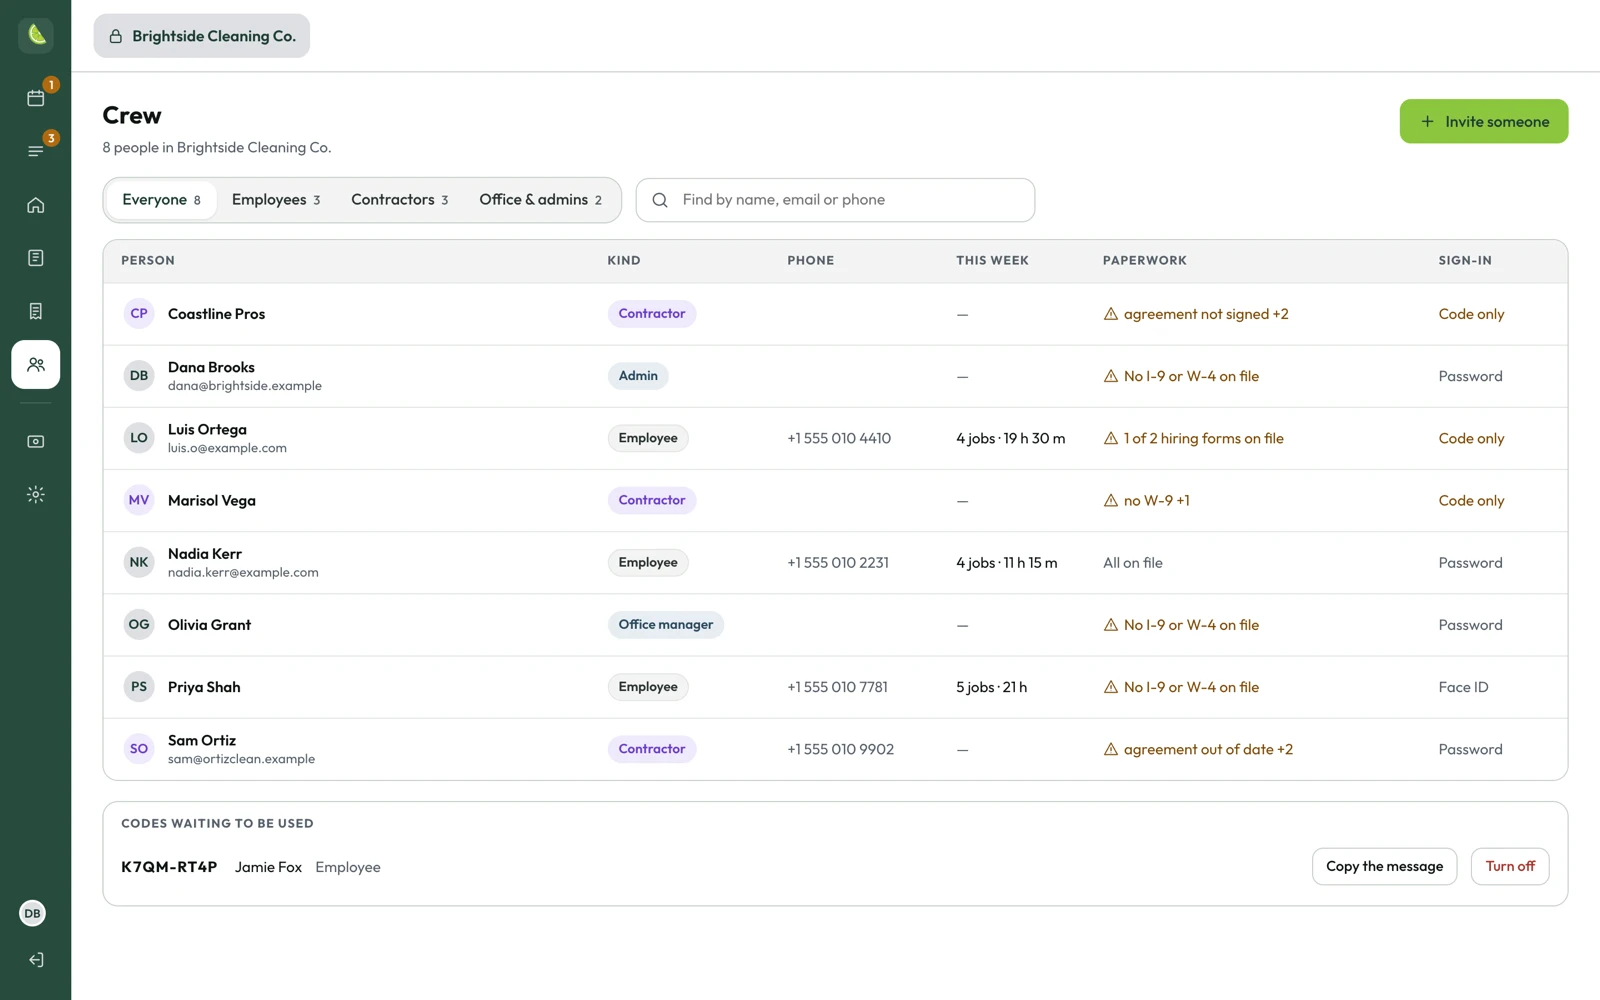Screen dimensions: 1600x1000
Task: Click the warning icon in Coastline Pros row
Action: pos(1110,314)
